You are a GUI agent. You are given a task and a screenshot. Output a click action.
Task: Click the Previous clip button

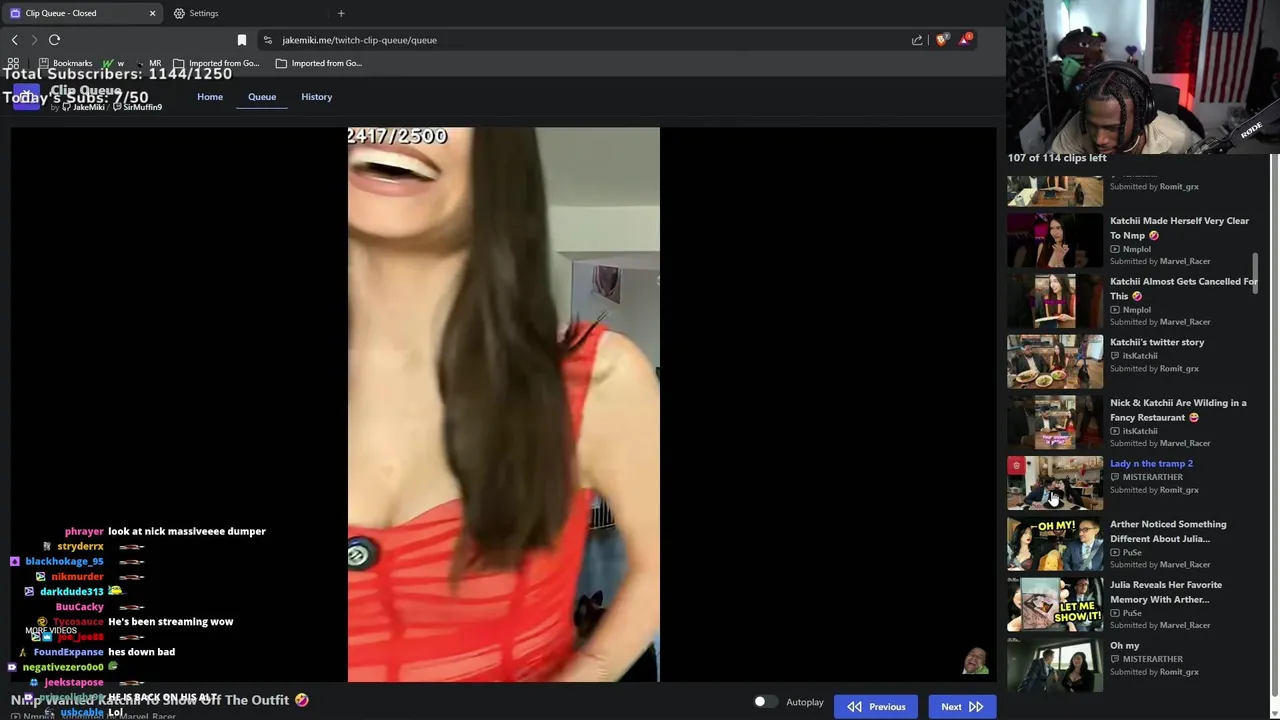(876, 707)
